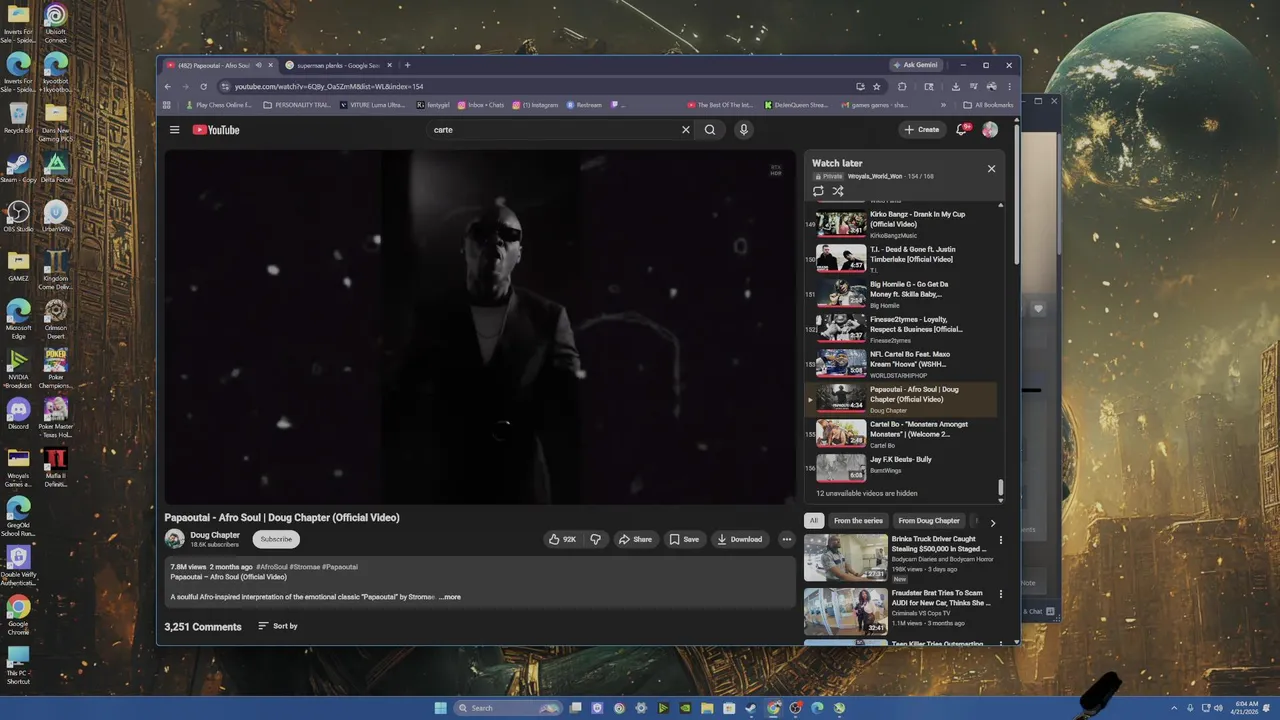The height and width of the screenshot is (720, 1280).
Task: Open the comments Sort by menu
Action: point(278,626)
